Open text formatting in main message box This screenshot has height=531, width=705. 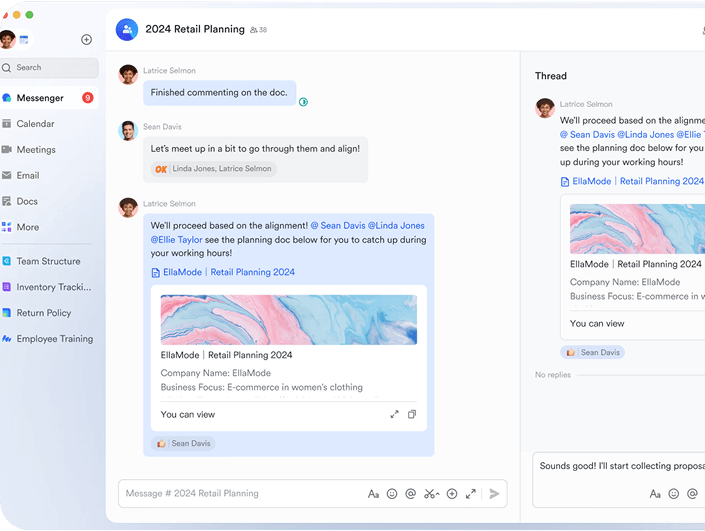pyautogui.click(x=373, y=493)
